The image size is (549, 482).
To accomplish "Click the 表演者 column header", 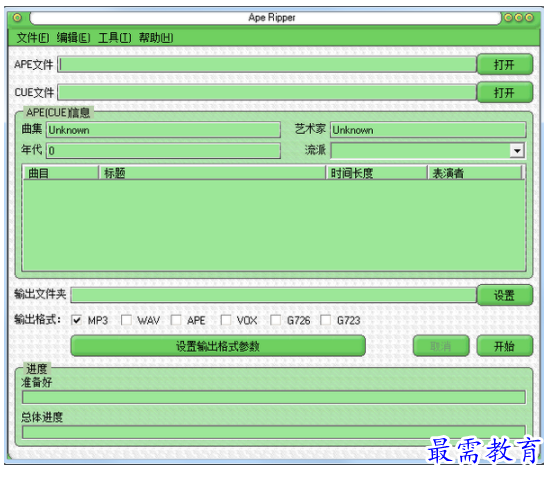I will point(475,173).
